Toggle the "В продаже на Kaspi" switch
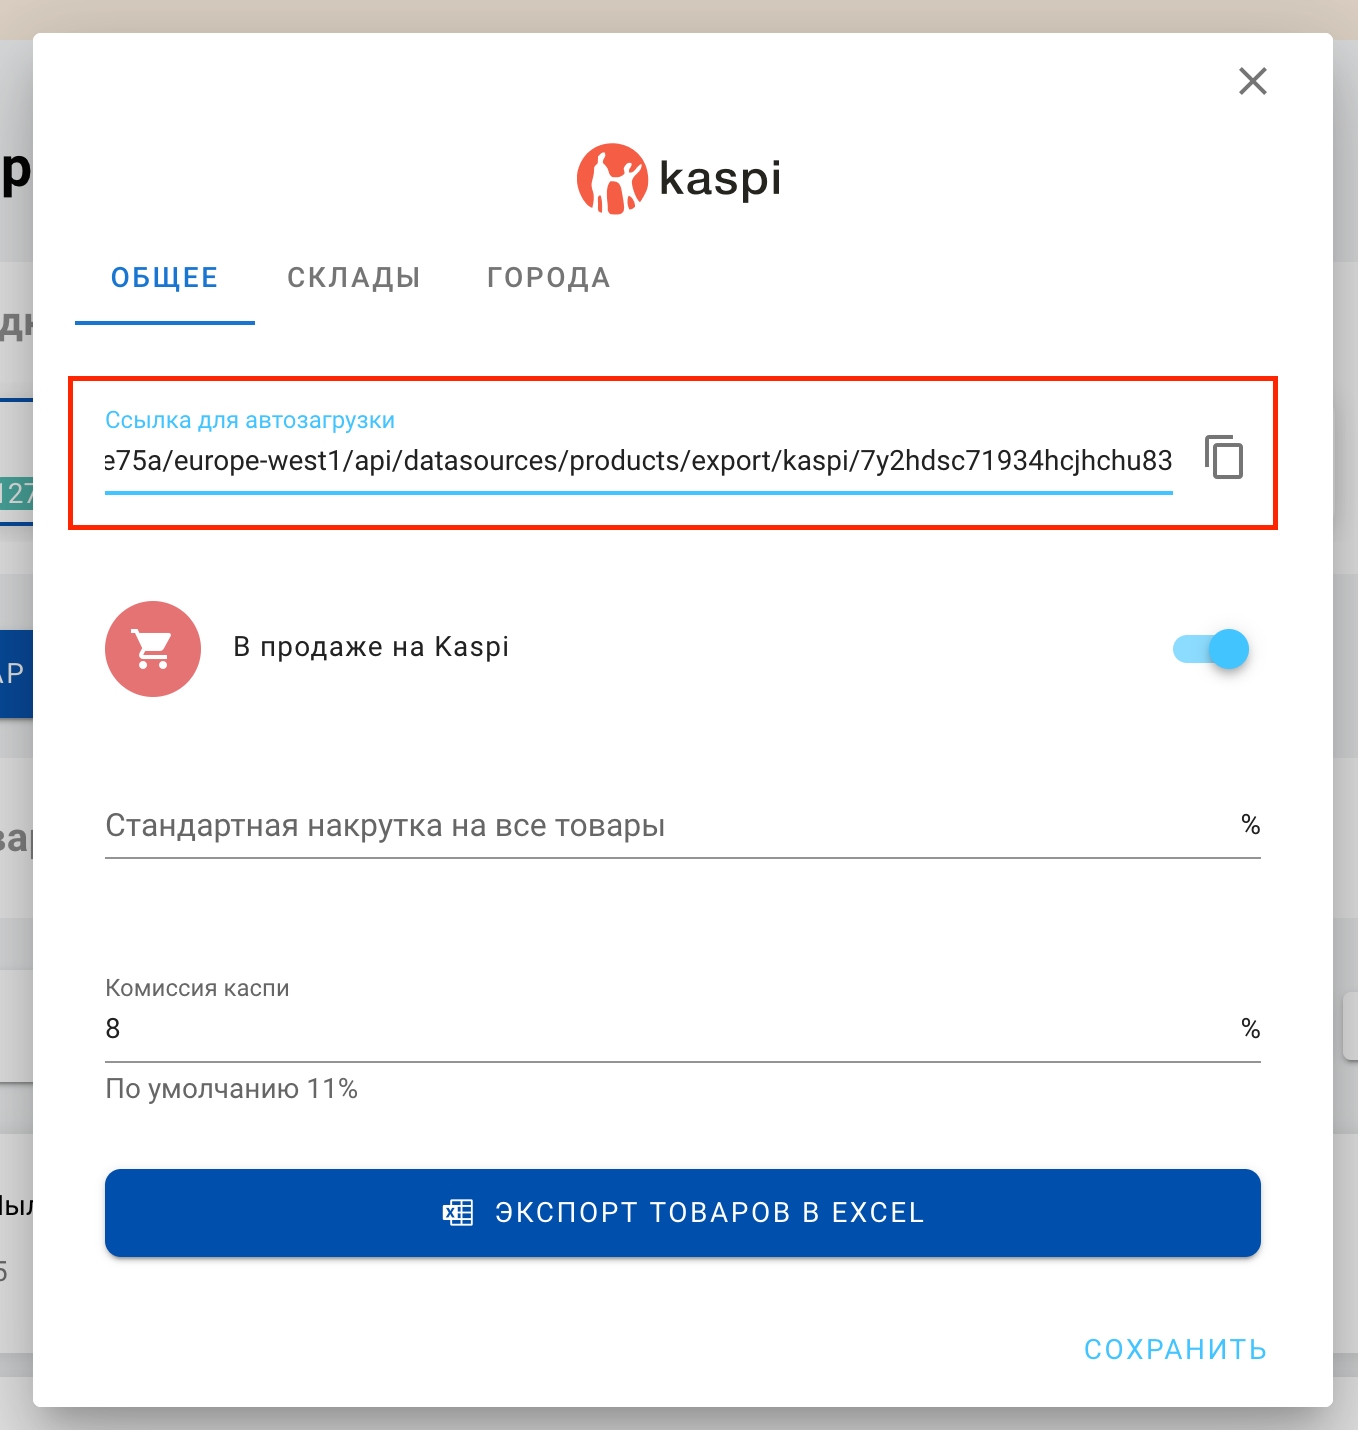Screen dimensions: 1358x1430 tap(1211, 649)
